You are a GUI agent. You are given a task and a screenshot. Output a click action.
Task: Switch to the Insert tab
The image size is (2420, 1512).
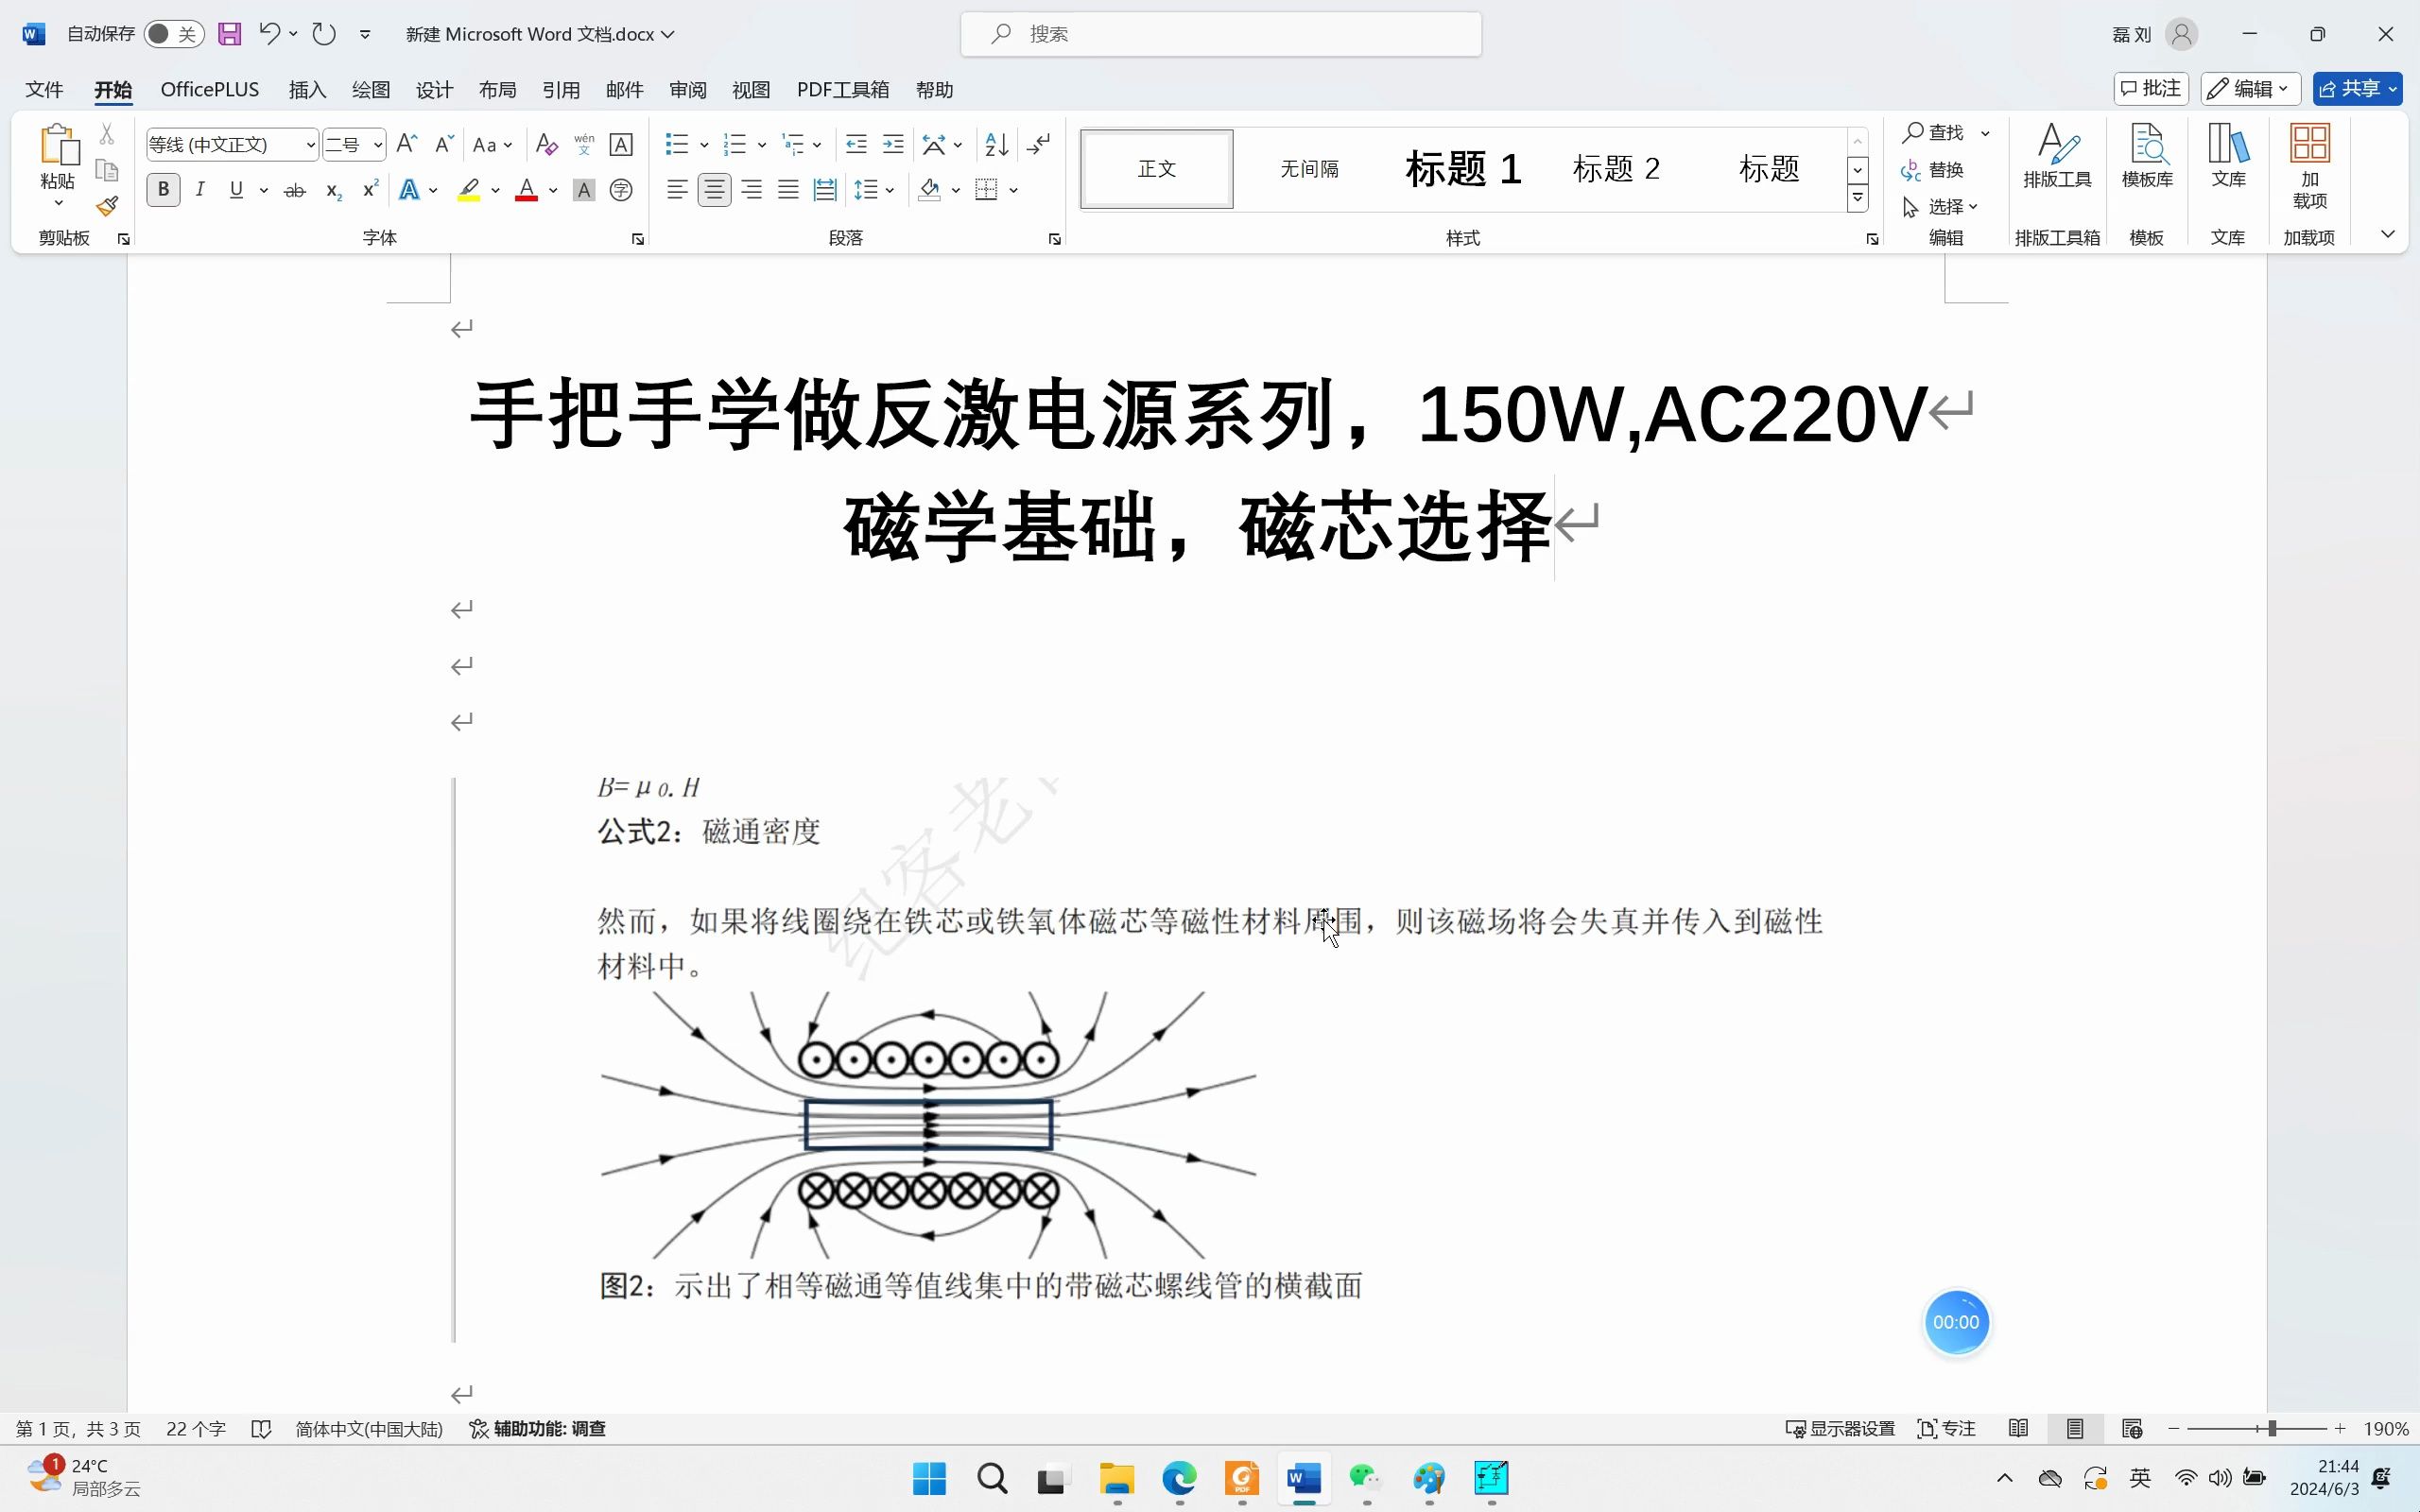point(308,90)
